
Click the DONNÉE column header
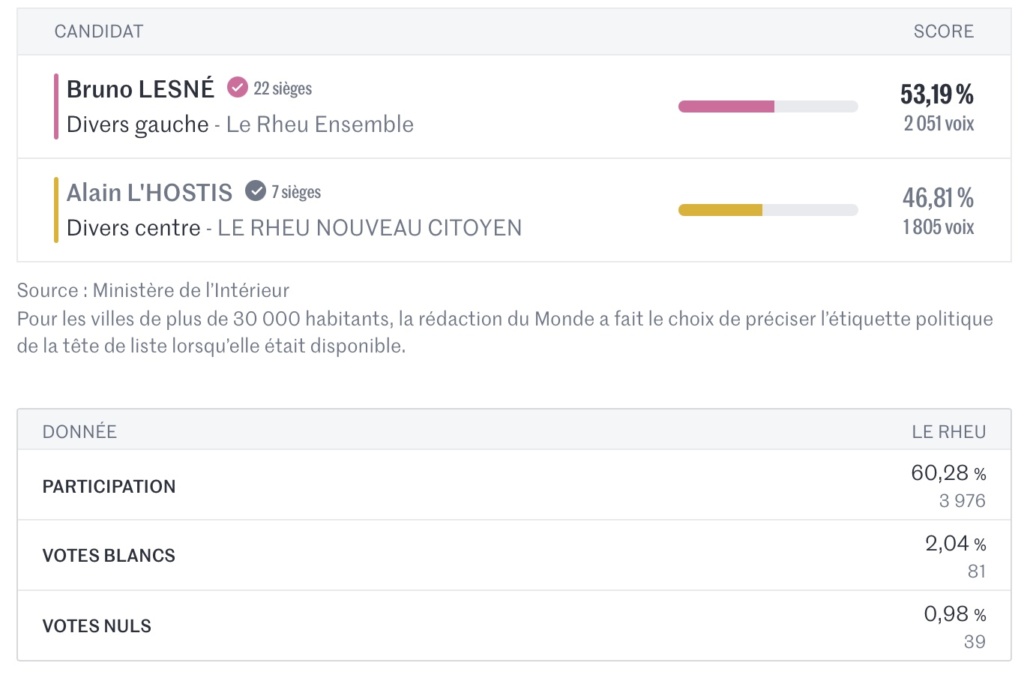pos(79,432)
